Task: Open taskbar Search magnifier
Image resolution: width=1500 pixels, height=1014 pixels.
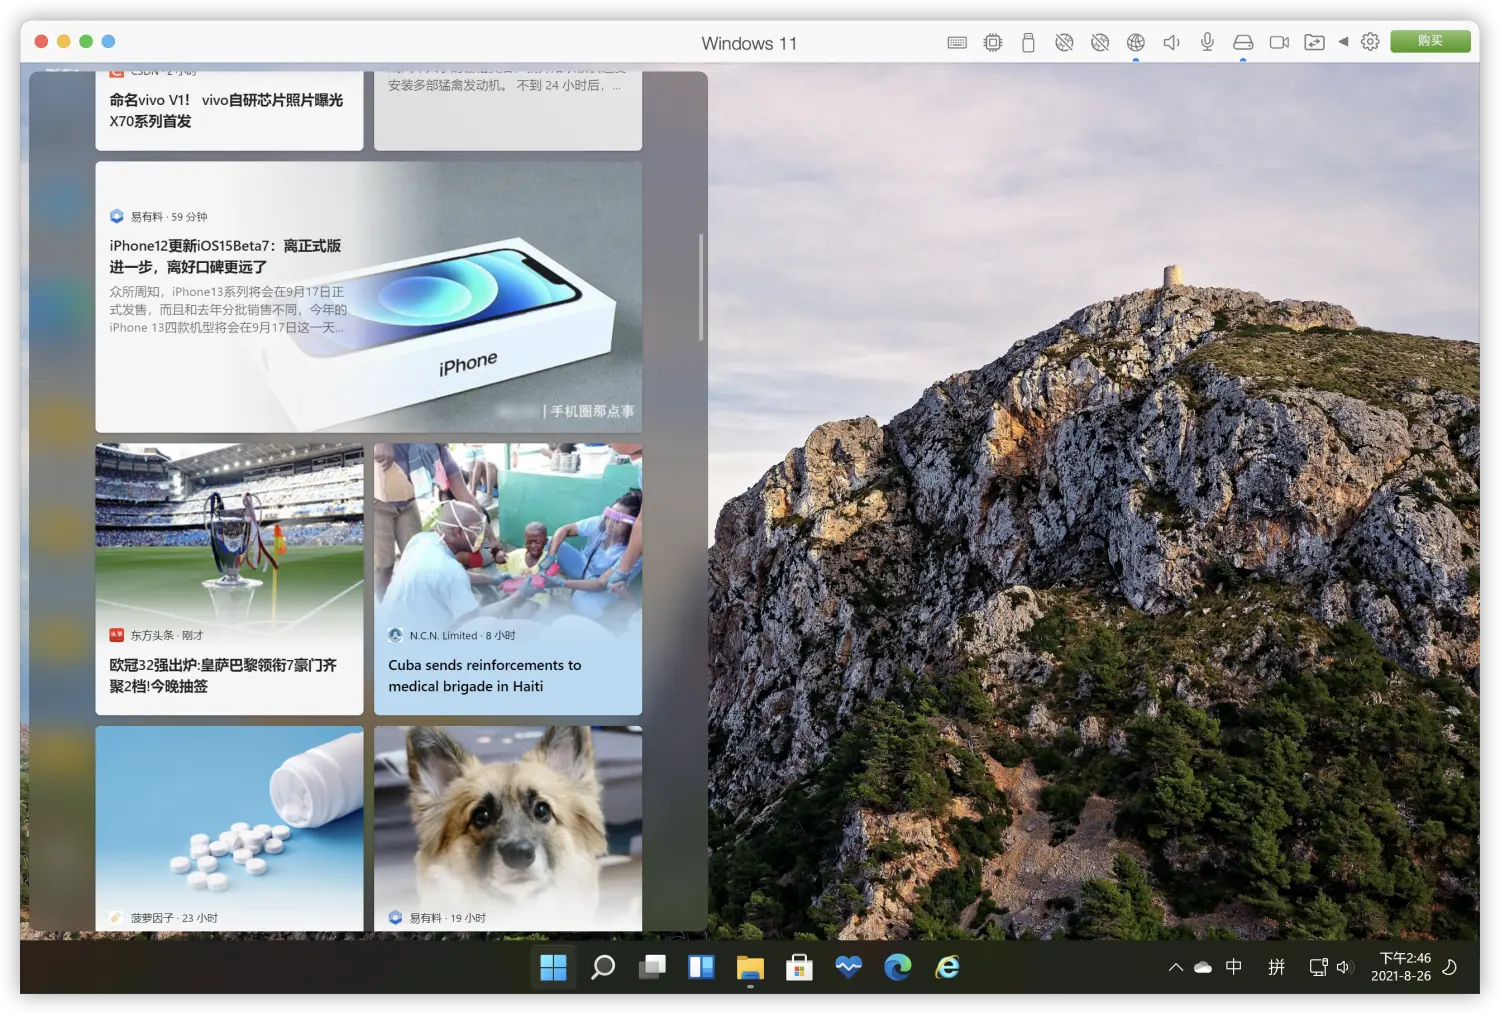Action: pyautogui.click(x=603, y=967)
